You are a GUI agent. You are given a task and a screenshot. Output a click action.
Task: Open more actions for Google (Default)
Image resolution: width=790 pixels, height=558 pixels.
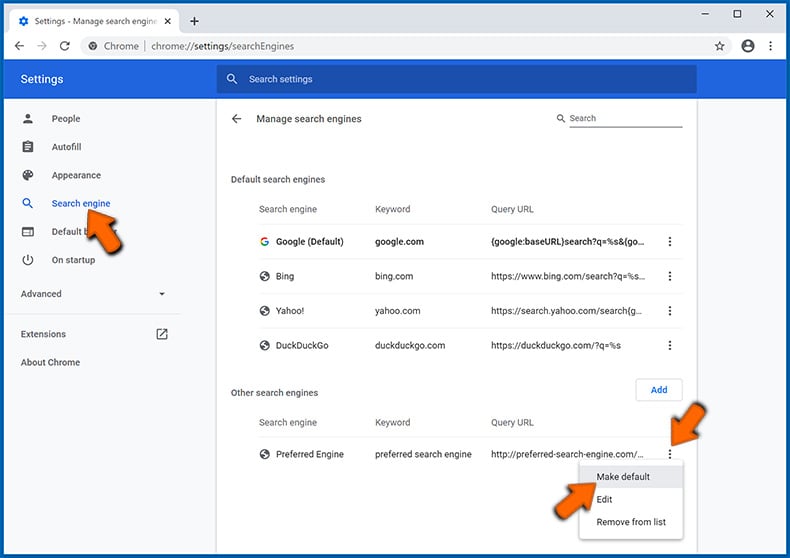coord(670,242)
